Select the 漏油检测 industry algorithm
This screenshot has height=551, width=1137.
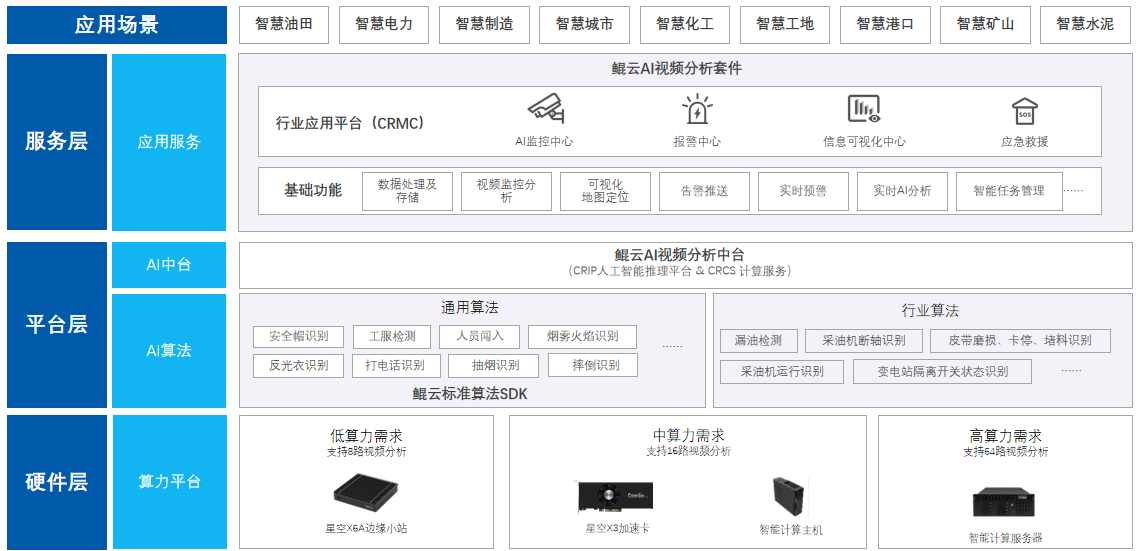[758, 341]
